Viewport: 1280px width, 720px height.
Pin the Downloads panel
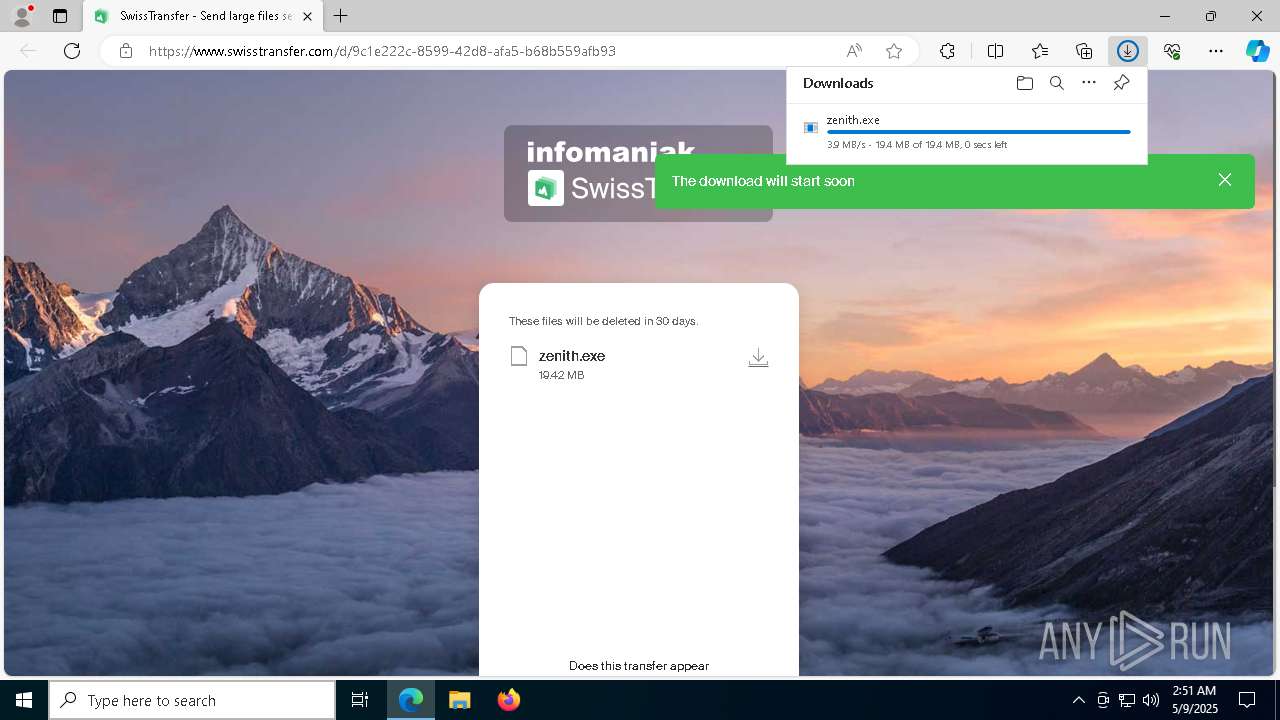(x=1121, y=83)
